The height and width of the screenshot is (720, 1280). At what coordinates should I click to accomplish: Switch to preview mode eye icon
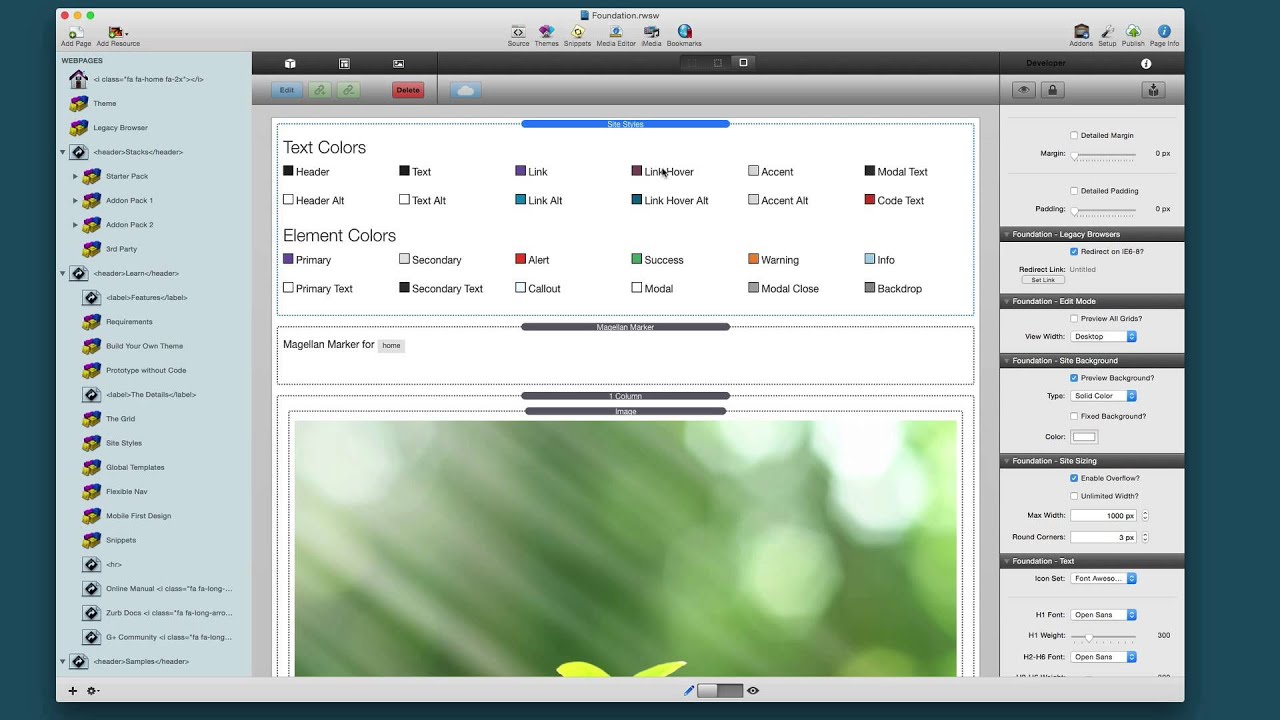click(x=753, y=690)
